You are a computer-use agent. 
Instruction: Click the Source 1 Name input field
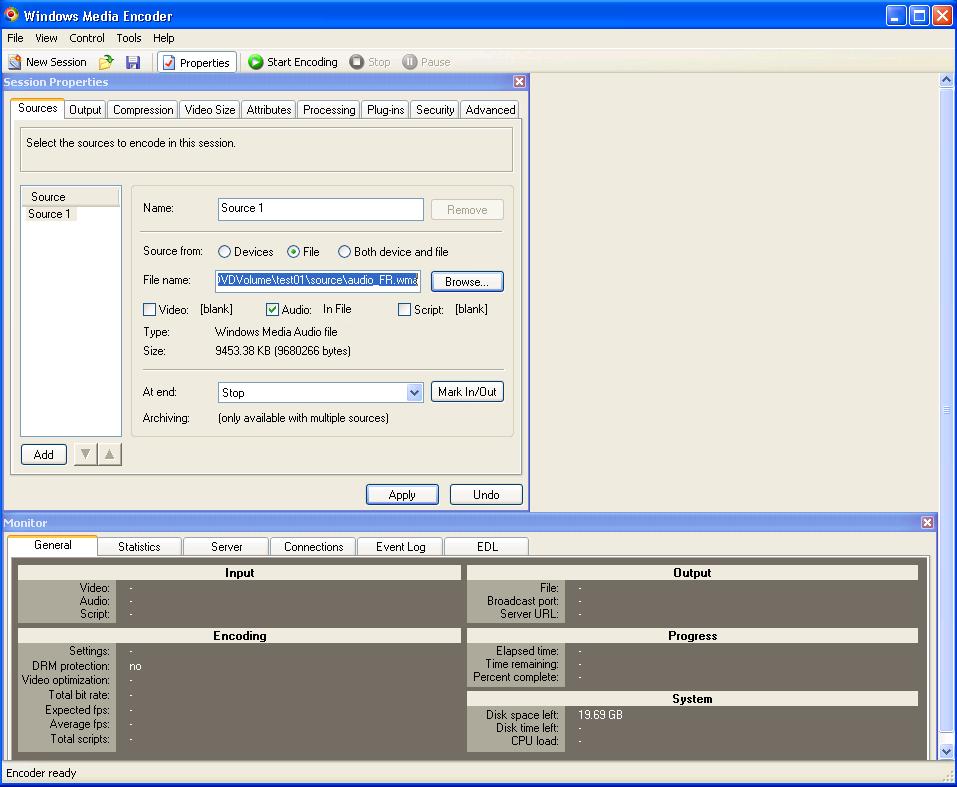[x=320, y=209]
